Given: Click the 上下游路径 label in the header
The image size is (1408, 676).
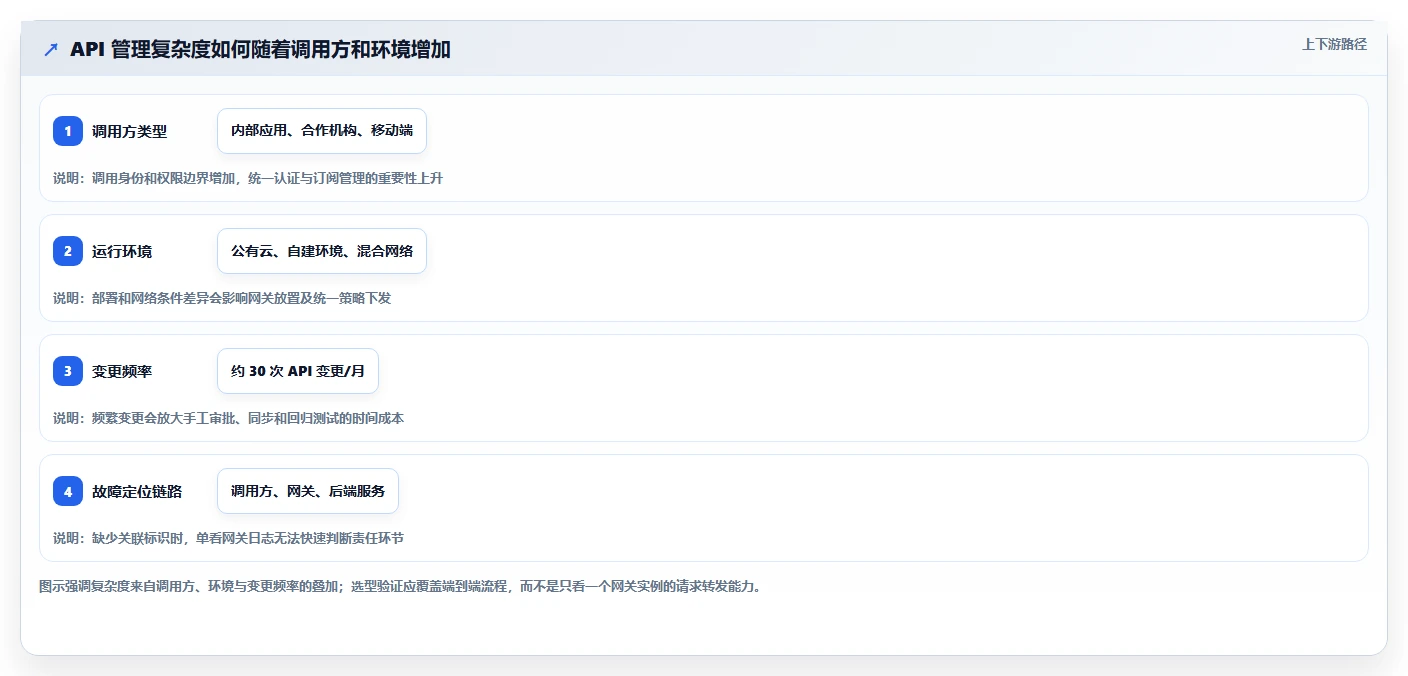Looking at the screenshot, I should point(1334,44).
